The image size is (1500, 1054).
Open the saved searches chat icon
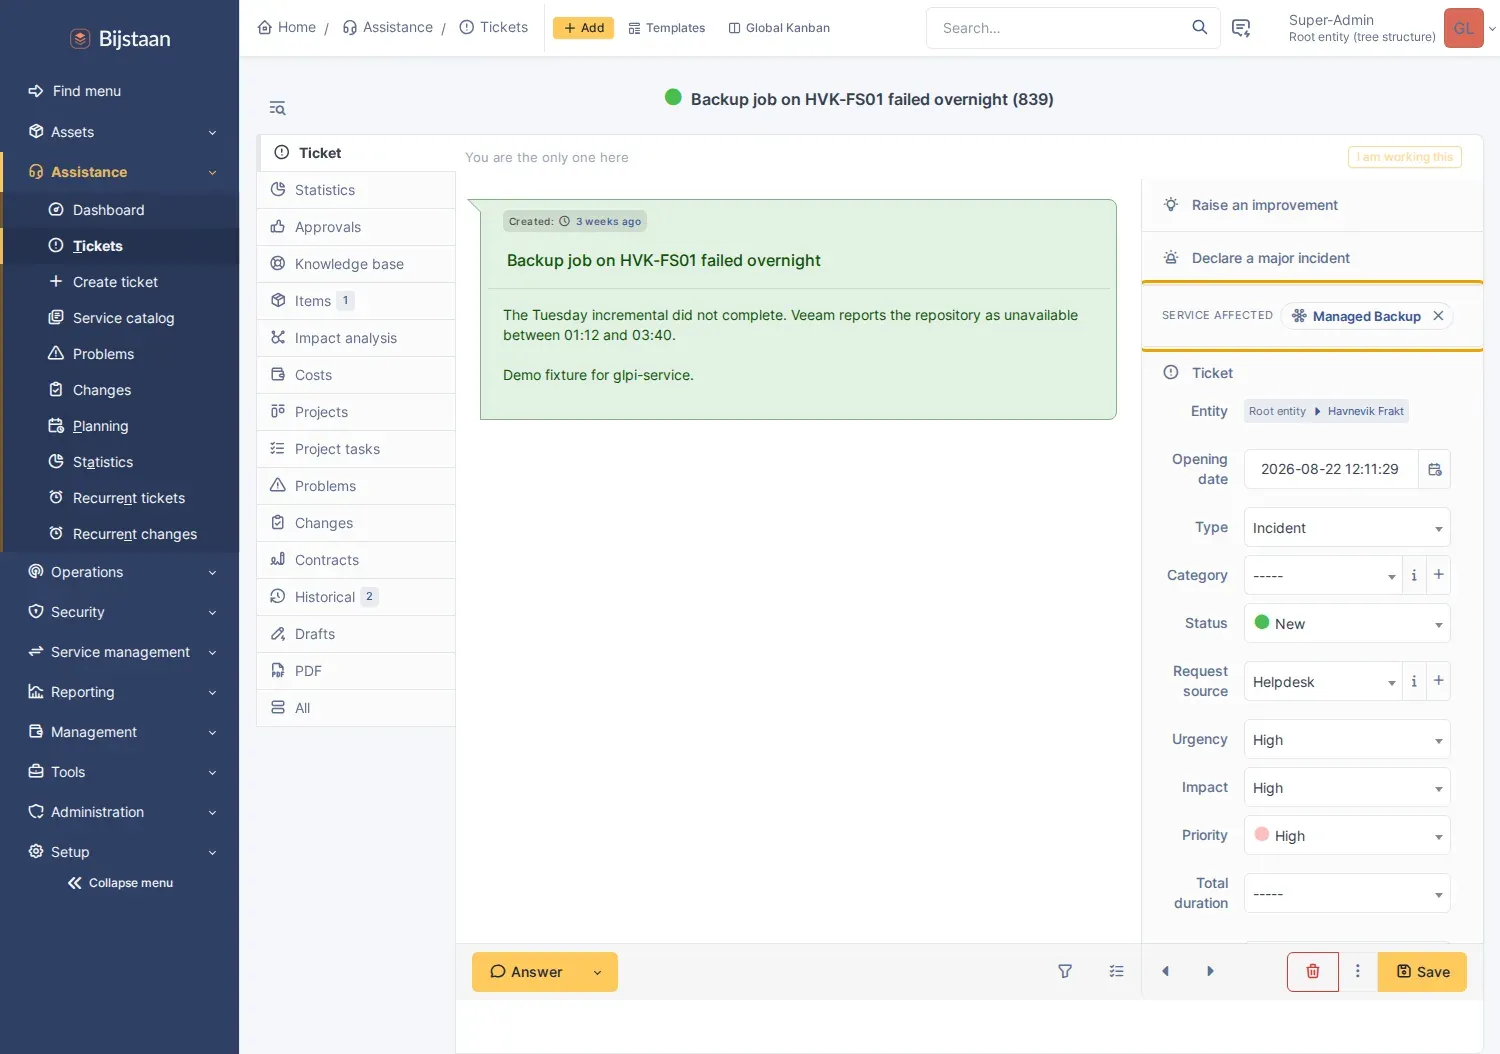(1241, 28)
